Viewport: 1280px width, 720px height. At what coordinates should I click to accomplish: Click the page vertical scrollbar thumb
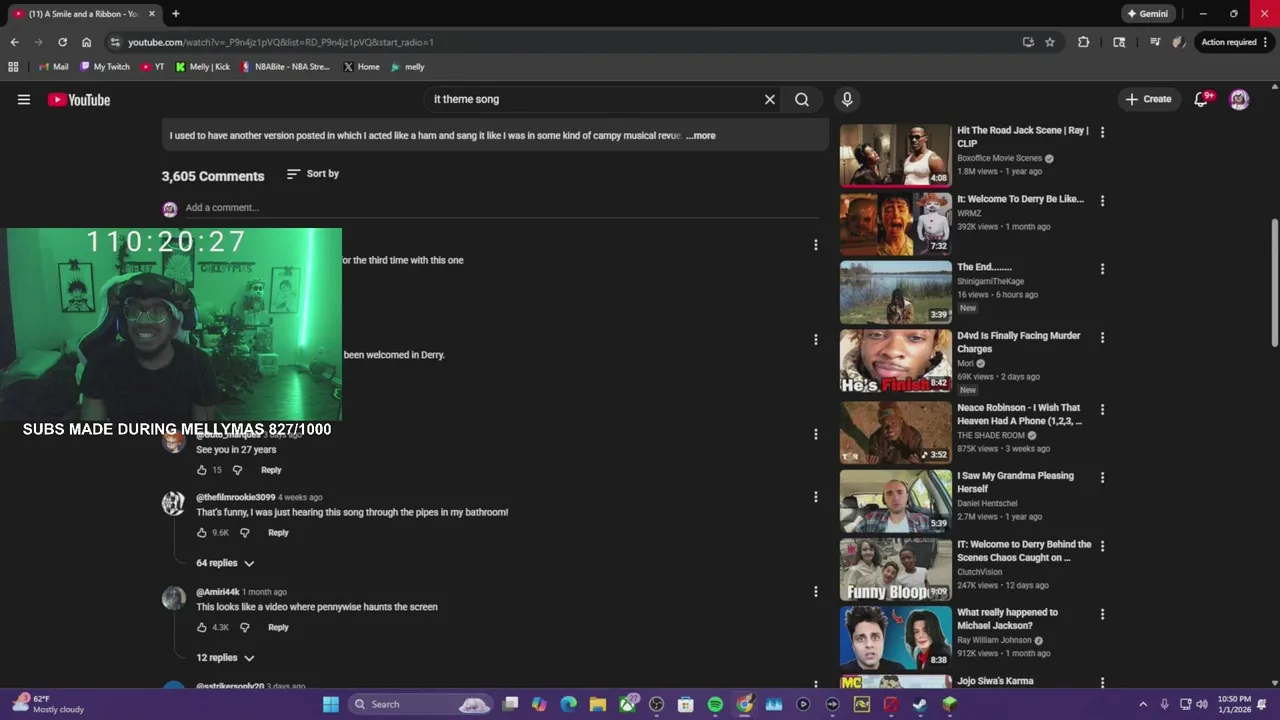tap(1274, 283)
